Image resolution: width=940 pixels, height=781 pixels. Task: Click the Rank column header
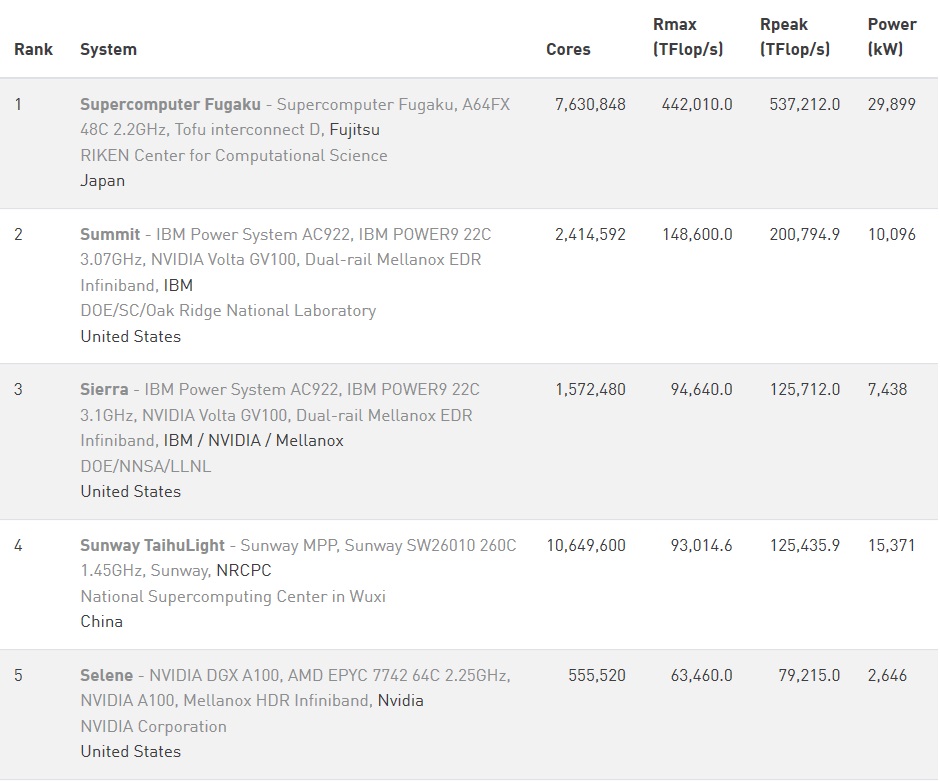[x=33, y=49]
